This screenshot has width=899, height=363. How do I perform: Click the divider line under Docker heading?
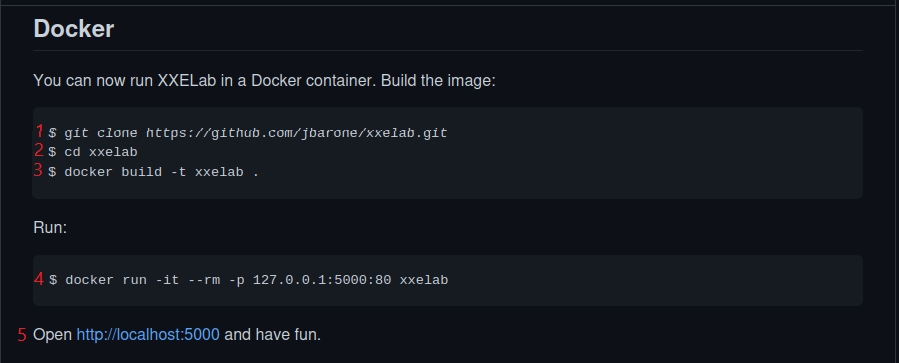point(448,50)
